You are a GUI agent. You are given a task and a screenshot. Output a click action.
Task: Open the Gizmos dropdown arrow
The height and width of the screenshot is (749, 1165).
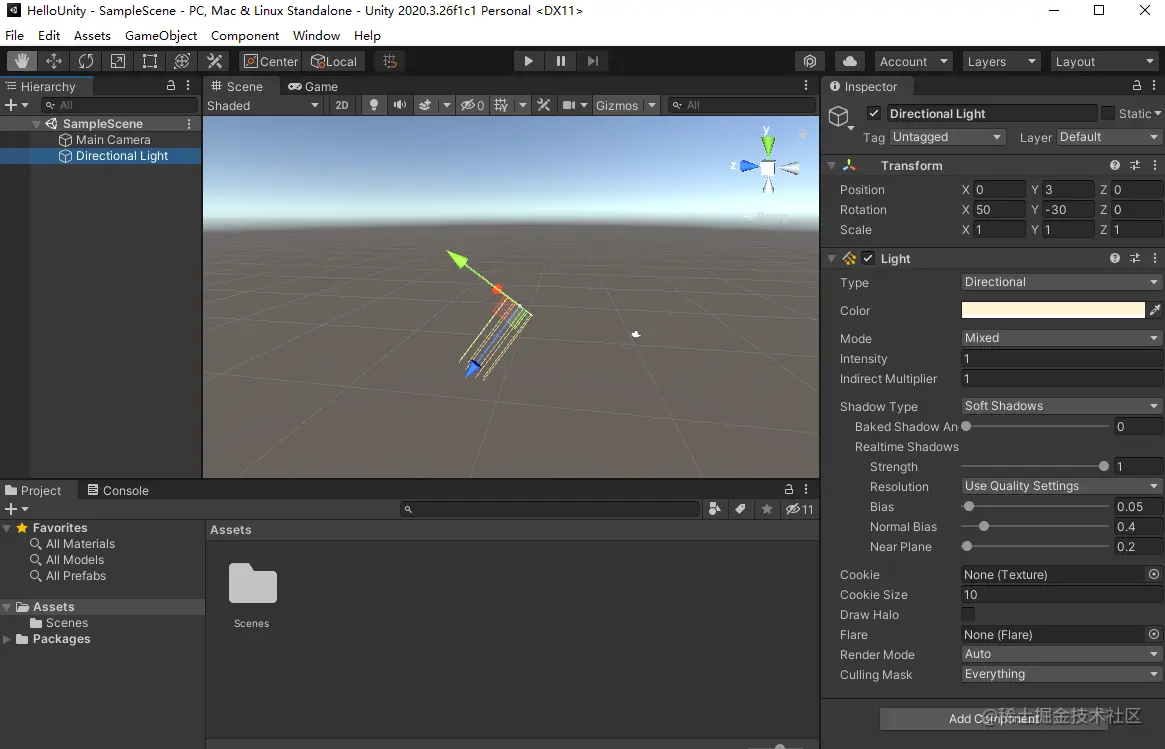pyautogui.click(x=652, y=105)
